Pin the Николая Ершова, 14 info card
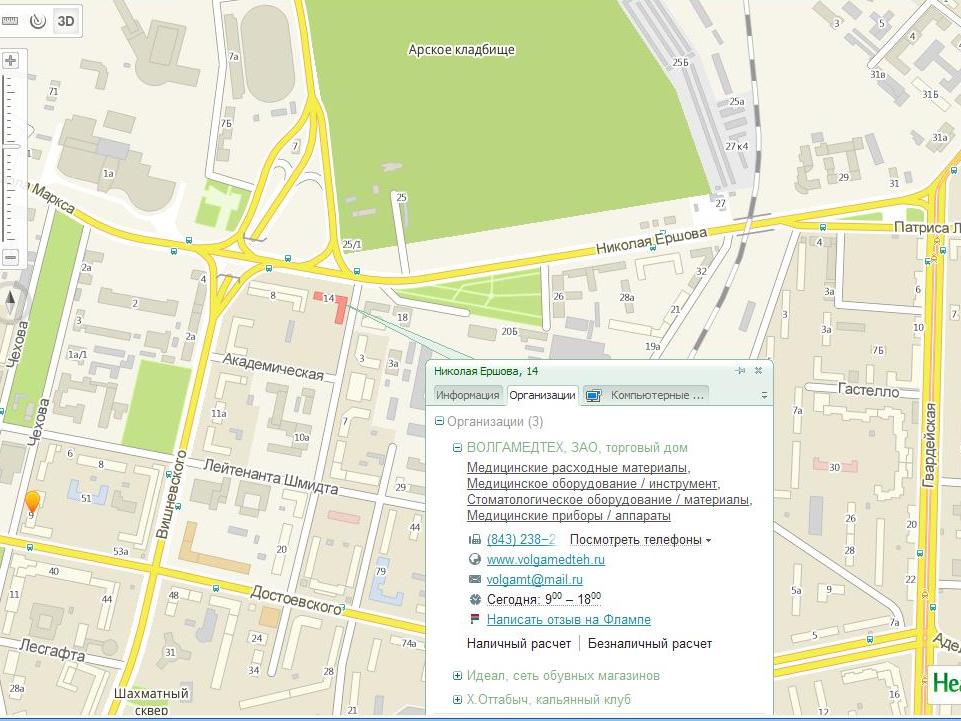Image resolution: width=961 pixels, height=721 pixels. point(740,371)
